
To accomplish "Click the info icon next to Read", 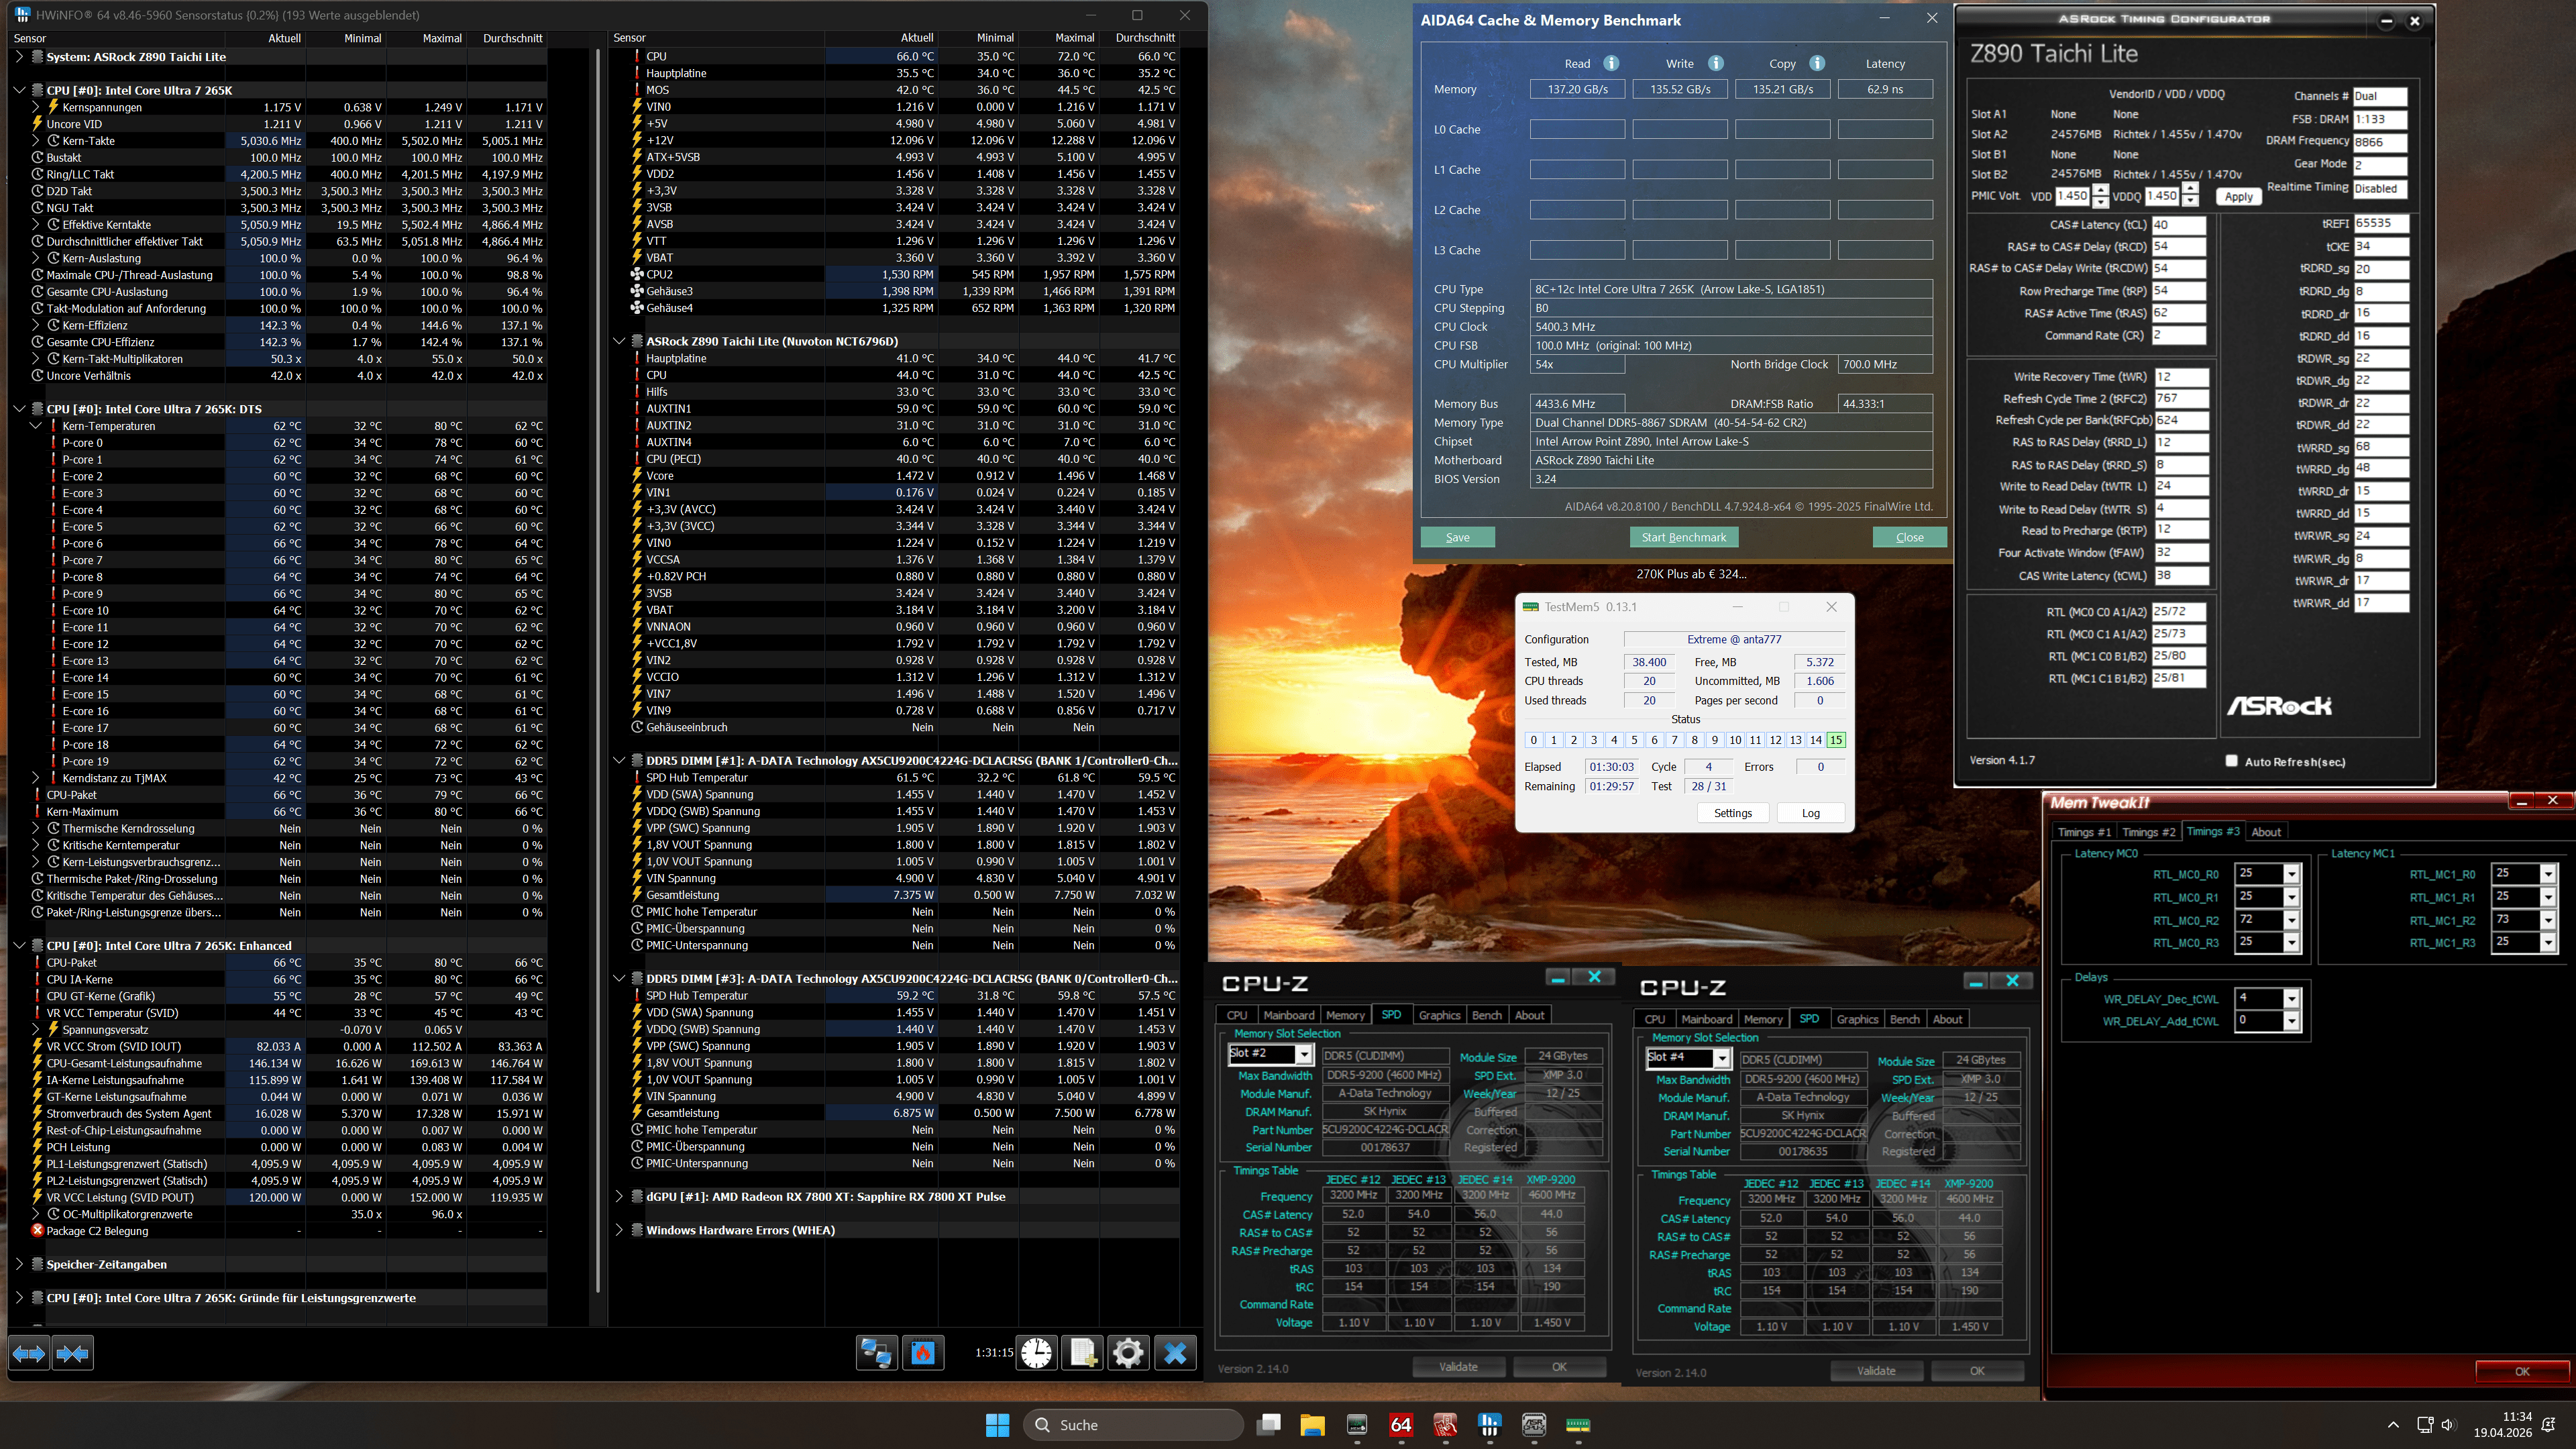I will coord(1611,63).
